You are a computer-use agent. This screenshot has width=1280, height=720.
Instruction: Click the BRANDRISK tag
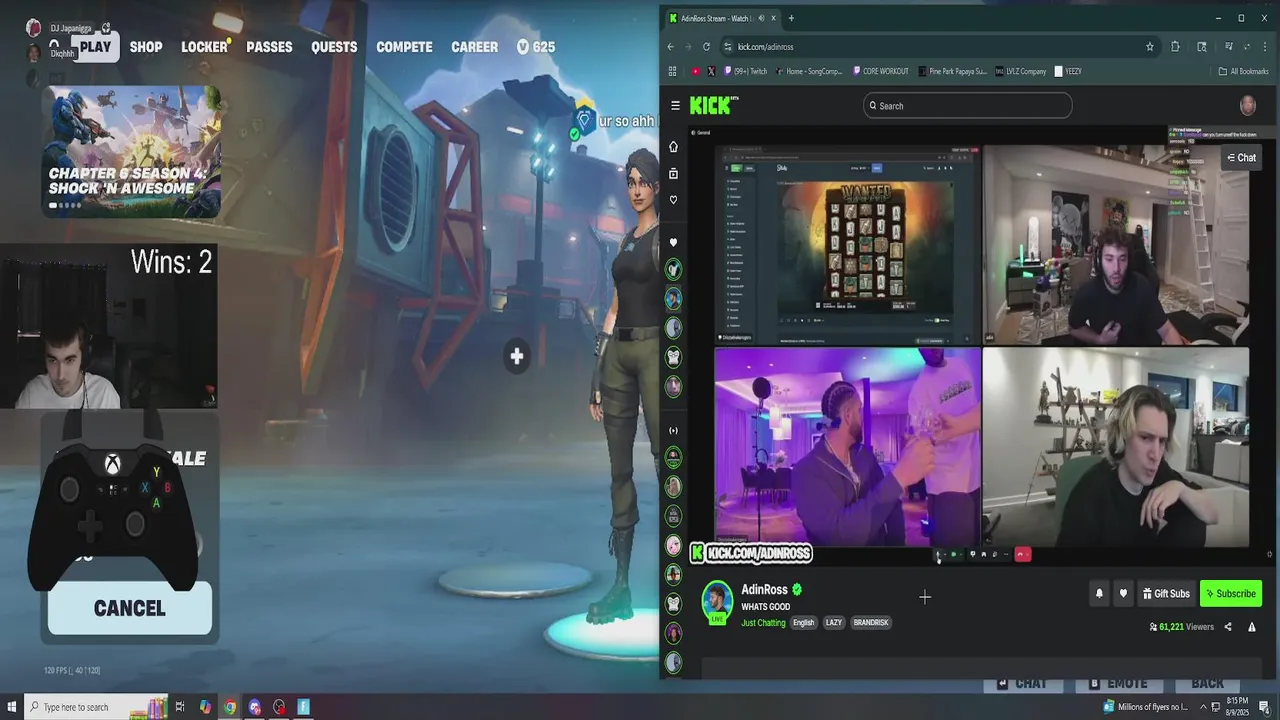pos(871,622)
